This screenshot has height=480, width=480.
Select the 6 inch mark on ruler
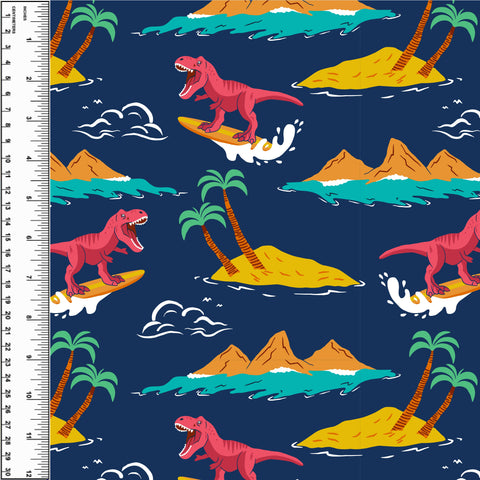[x=29, y=238]
